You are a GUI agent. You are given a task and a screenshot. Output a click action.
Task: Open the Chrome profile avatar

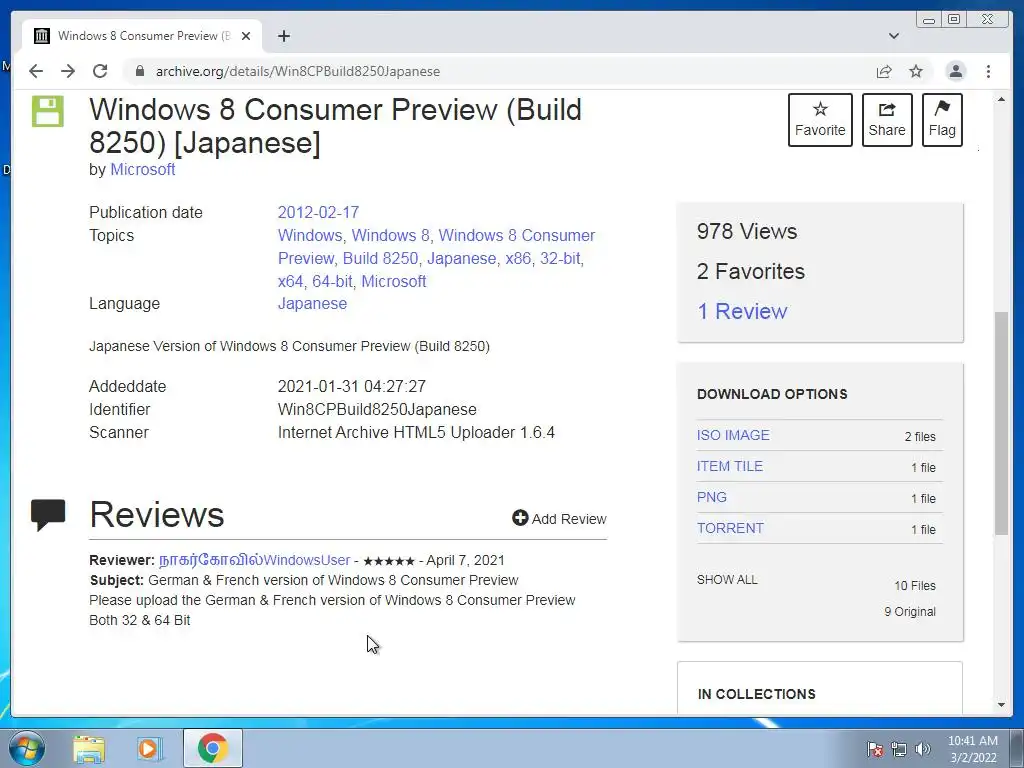955,71
